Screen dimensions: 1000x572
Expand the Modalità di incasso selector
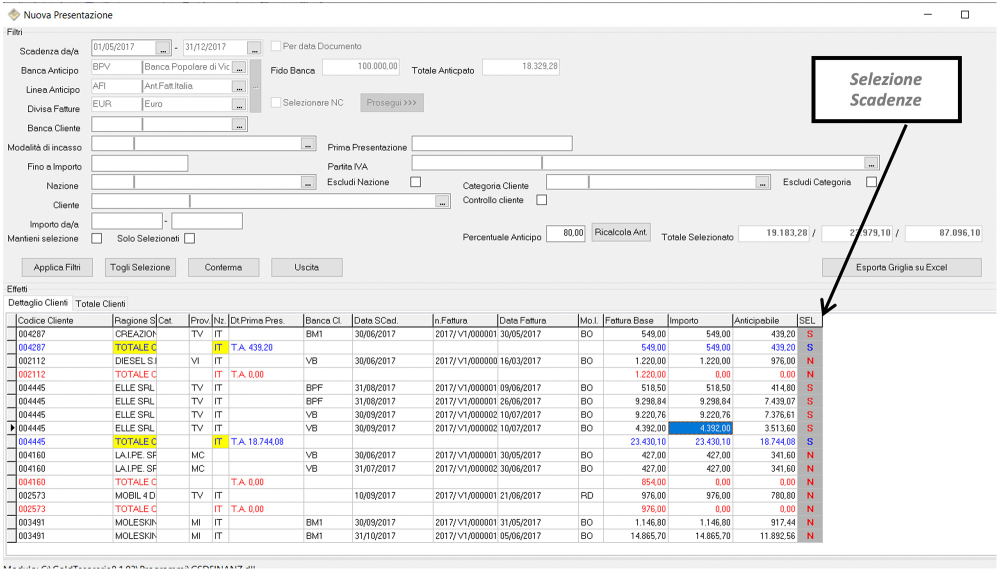[308, 144]
